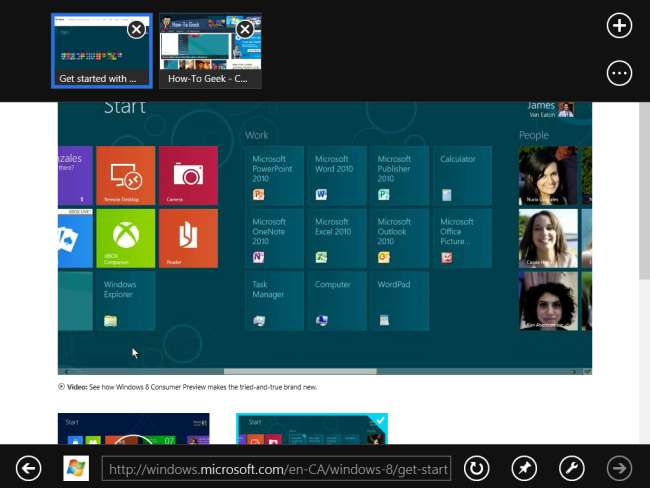
Task: Open the page tools wrench button
Action: [571, 468]
